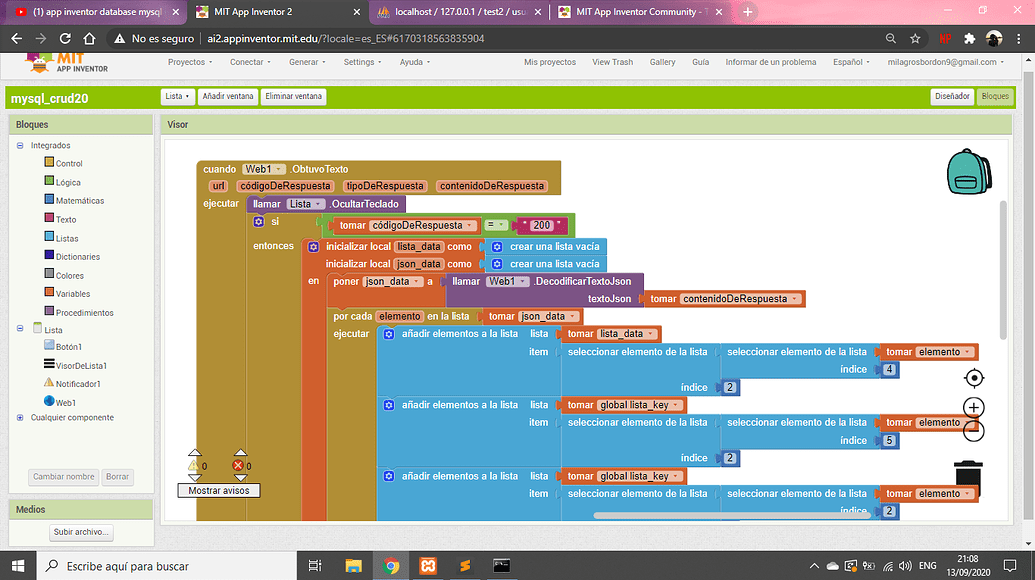Open mutator gear on 'si' block

point(259,221)
